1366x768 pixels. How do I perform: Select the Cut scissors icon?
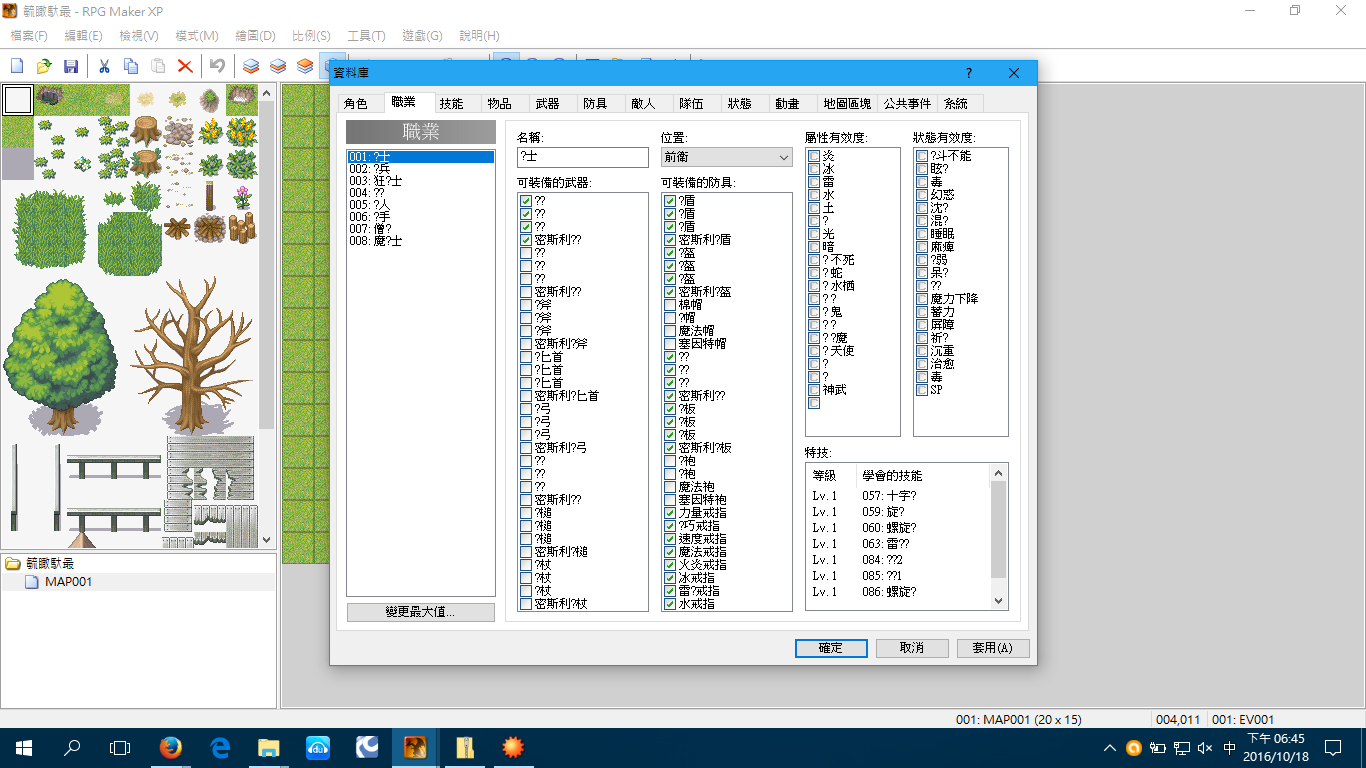click(104, 66)
